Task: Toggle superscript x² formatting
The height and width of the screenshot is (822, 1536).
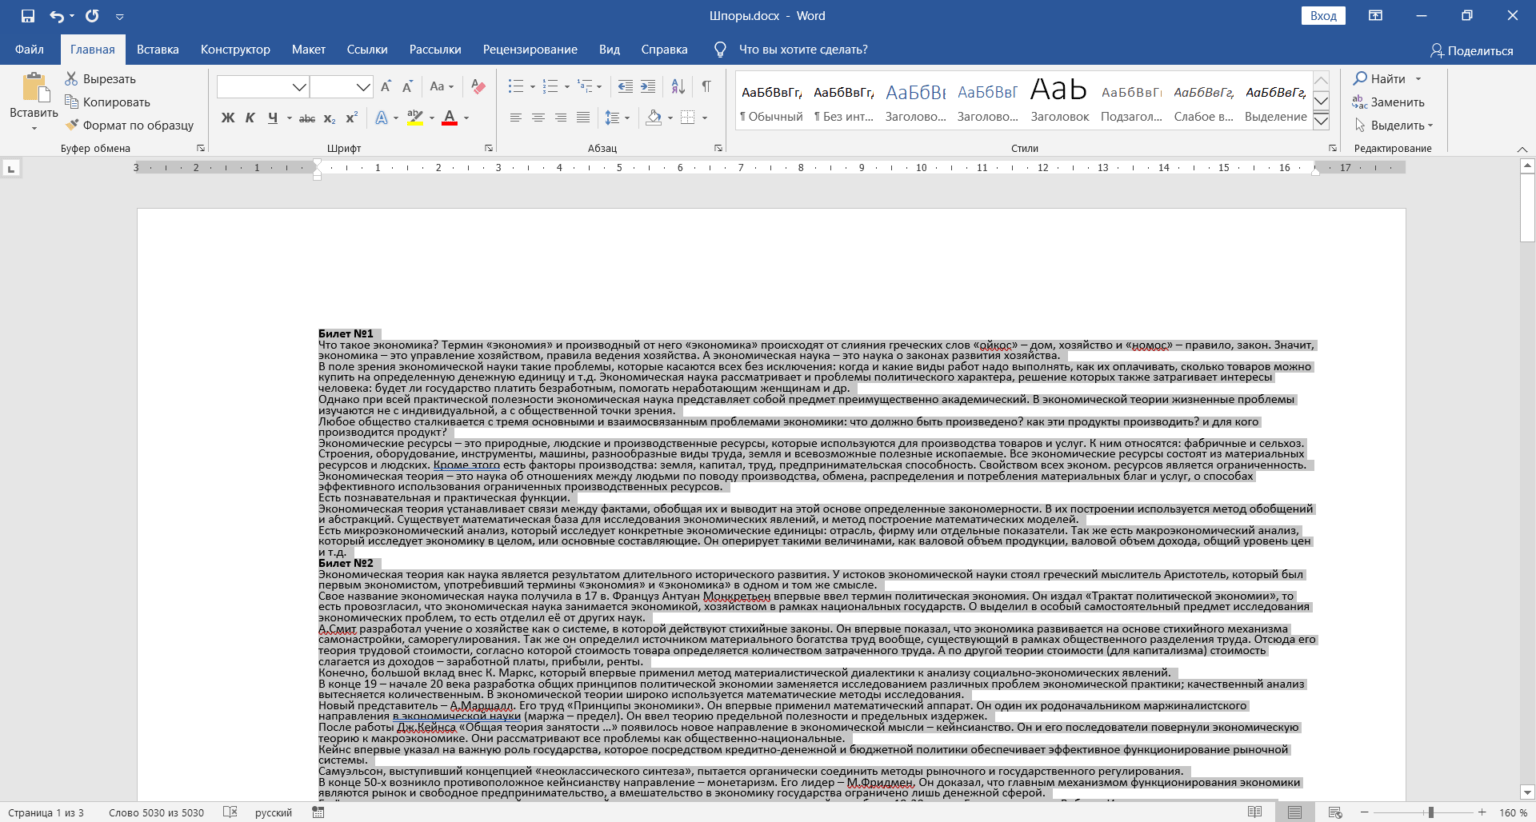Action: tap(352, 118)
